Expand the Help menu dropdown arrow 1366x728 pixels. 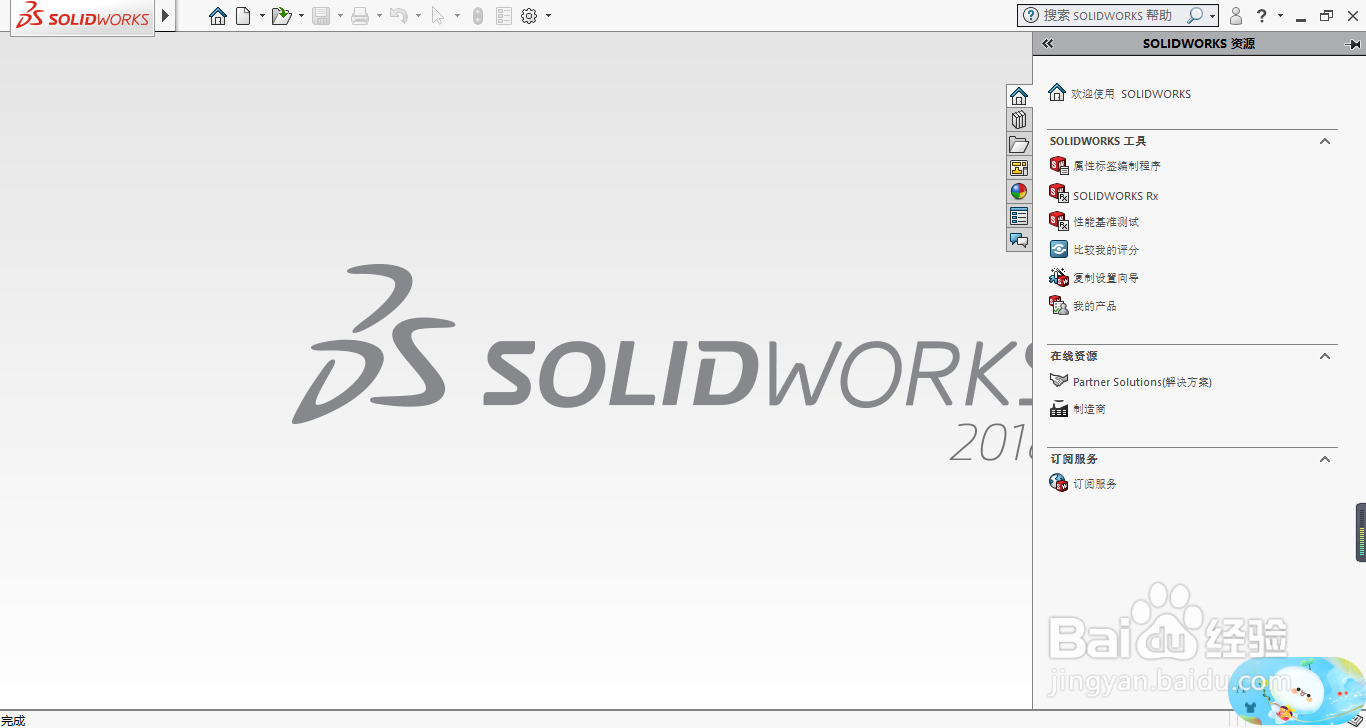click(1280, 16)
